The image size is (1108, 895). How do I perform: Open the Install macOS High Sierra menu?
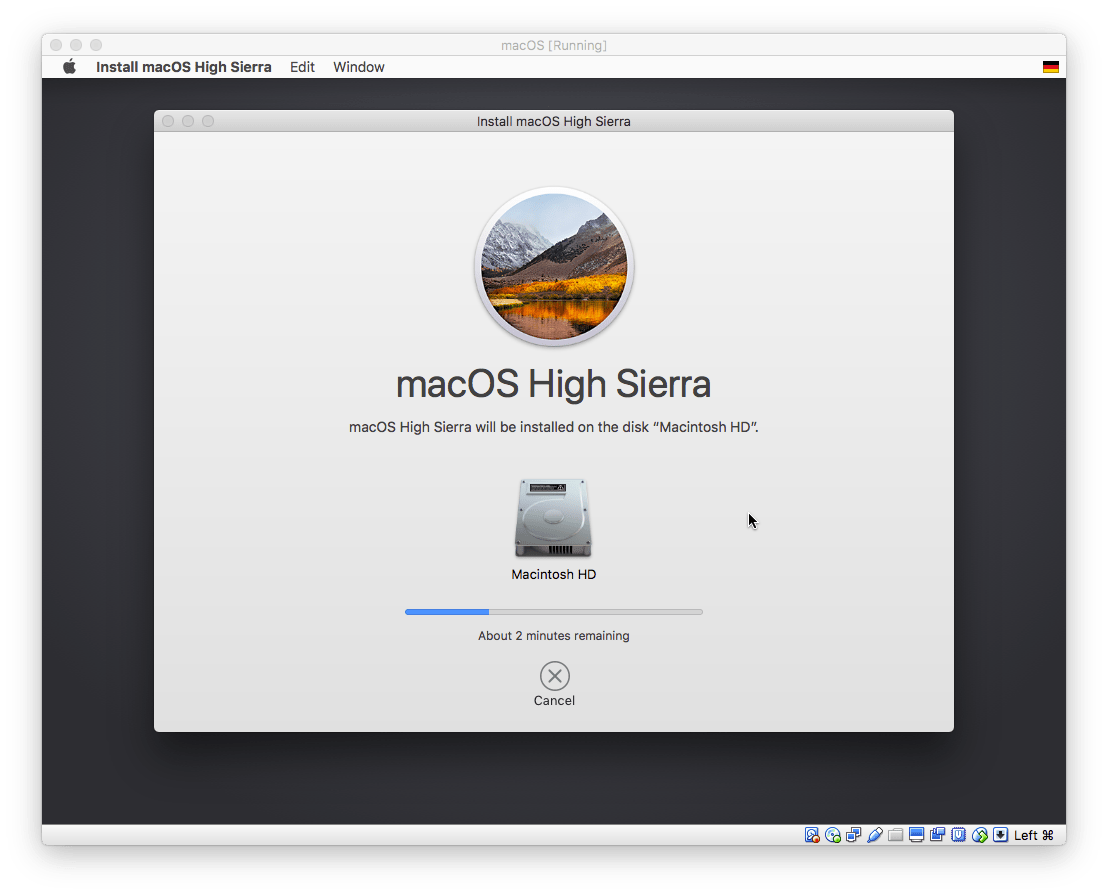point(183,66)
